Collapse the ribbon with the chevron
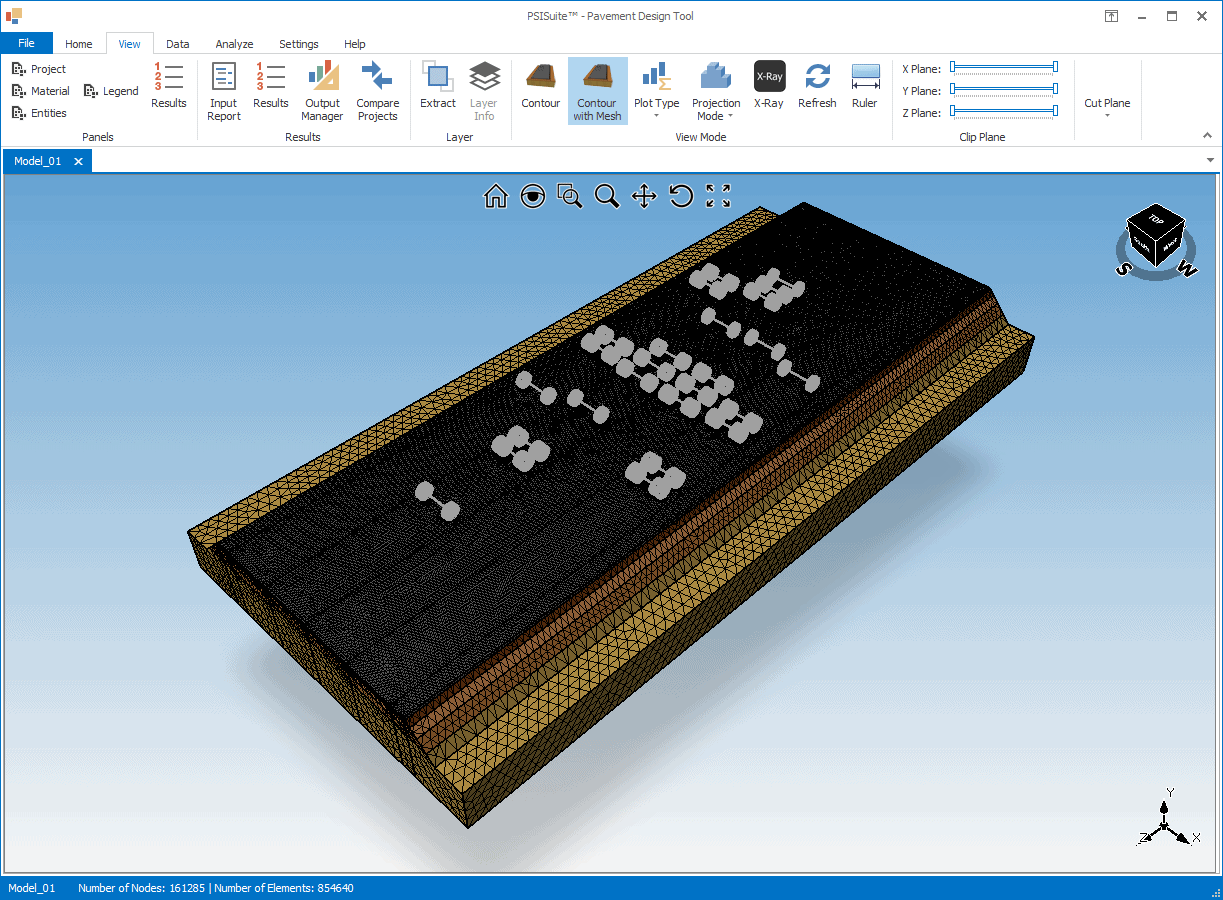 point(1208,135)
